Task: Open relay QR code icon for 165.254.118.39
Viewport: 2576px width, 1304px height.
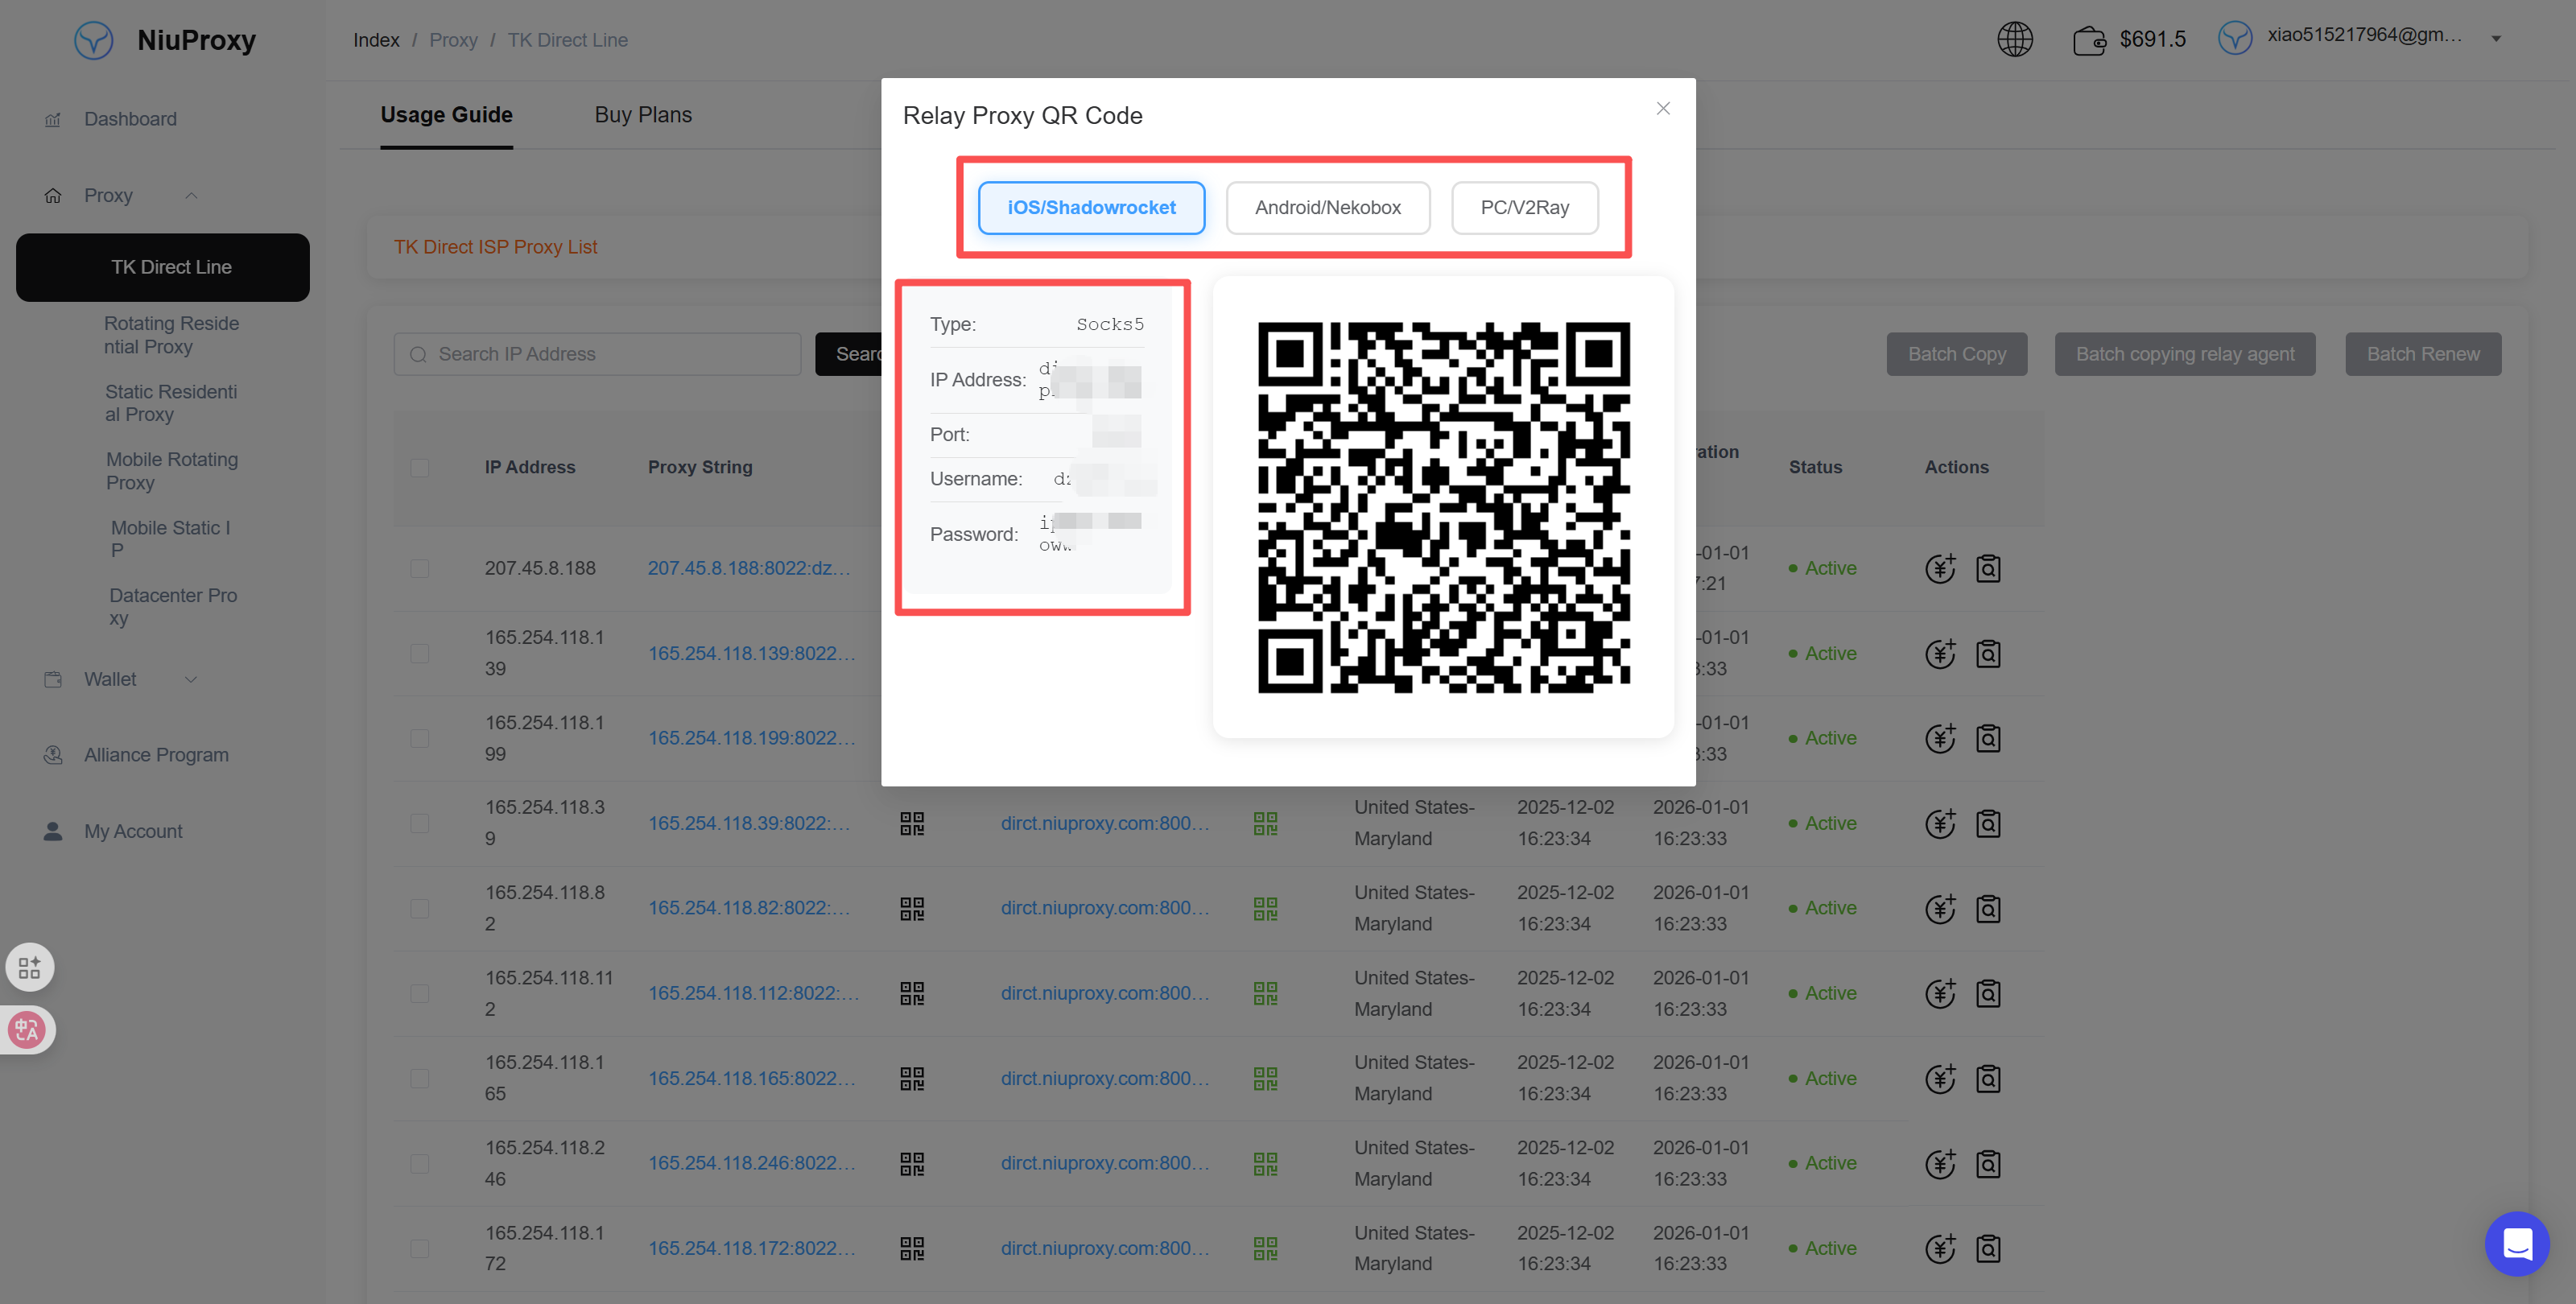Action: [x=1265, y=823]
